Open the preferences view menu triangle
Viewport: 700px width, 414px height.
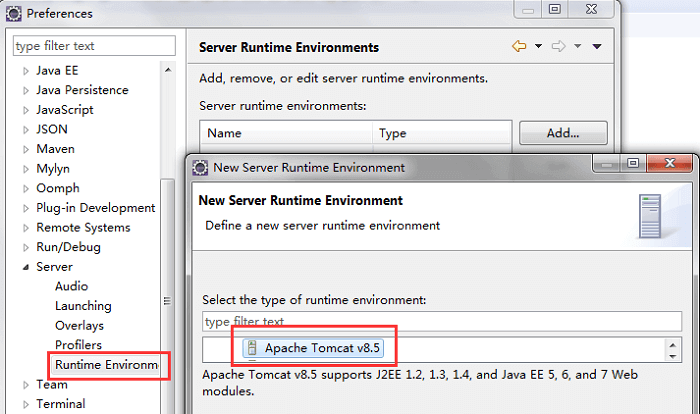[597, 47]
